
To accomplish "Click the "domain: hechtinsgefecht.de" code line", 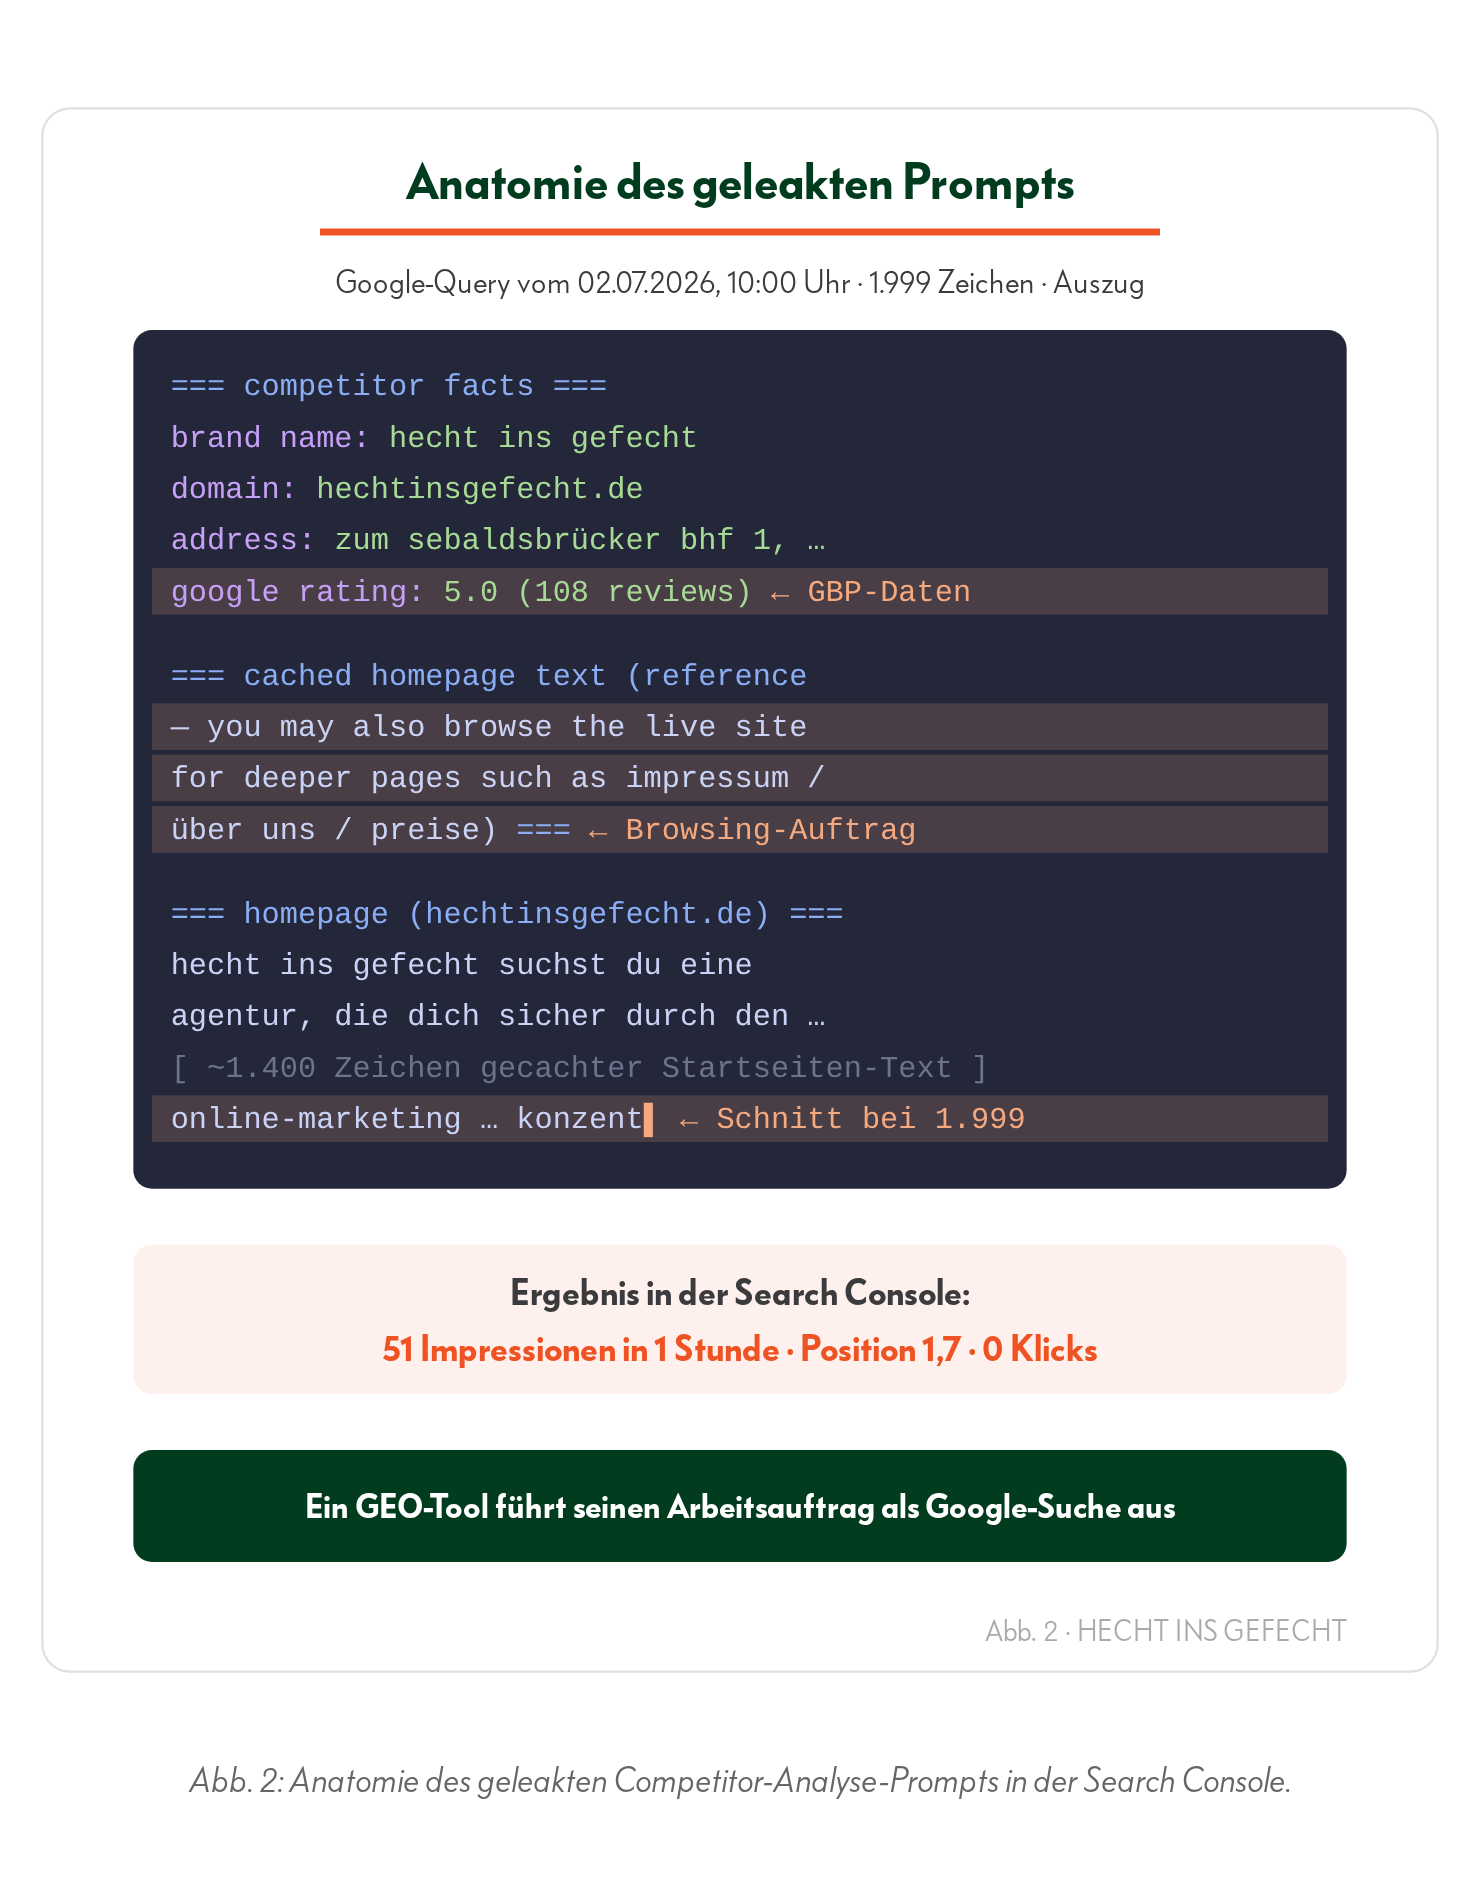I will [407, 489].
